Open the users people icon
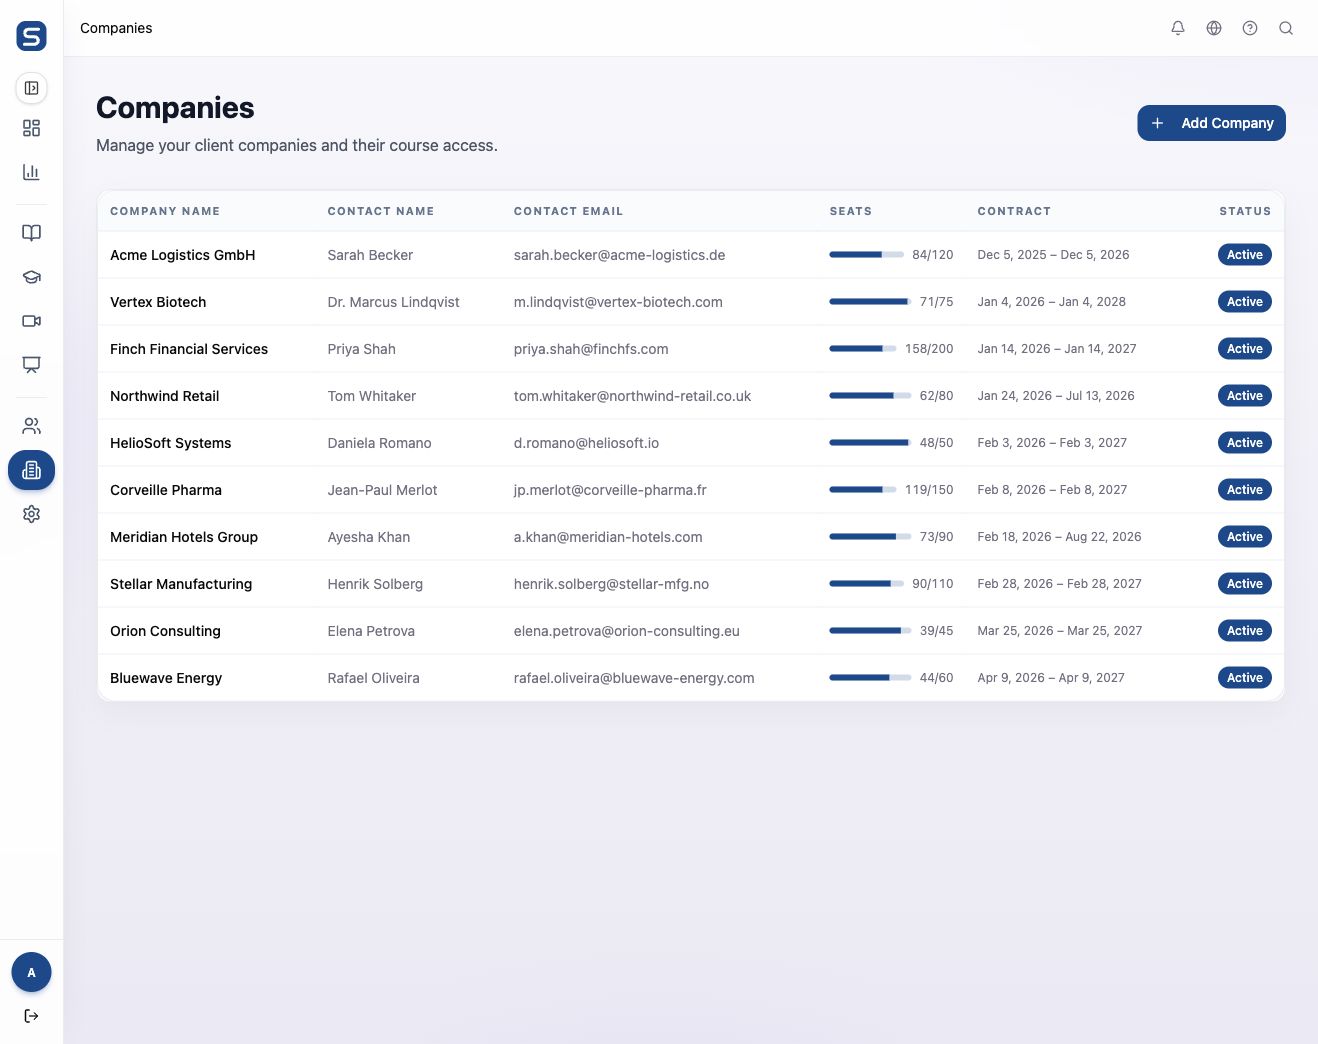 click(x=32, y=426)
